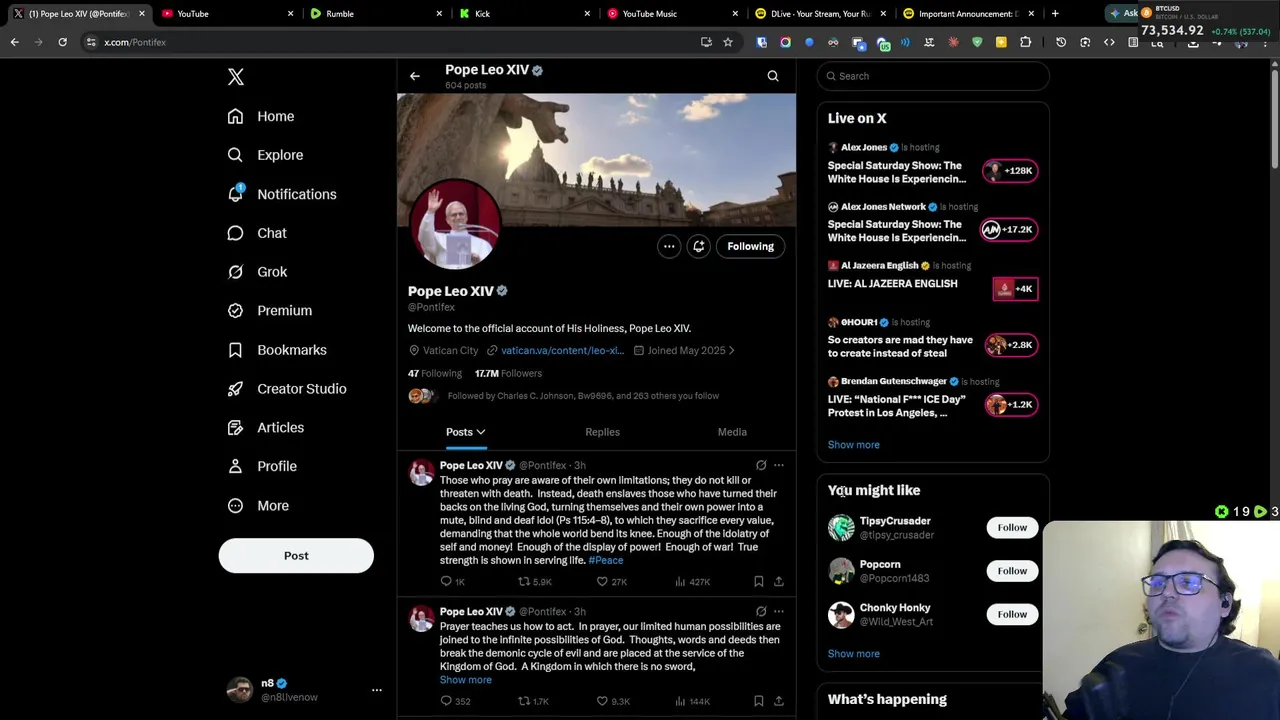Switch to the Replies tab
This screenshot has width=1280, height=720.
click(602, 432)
